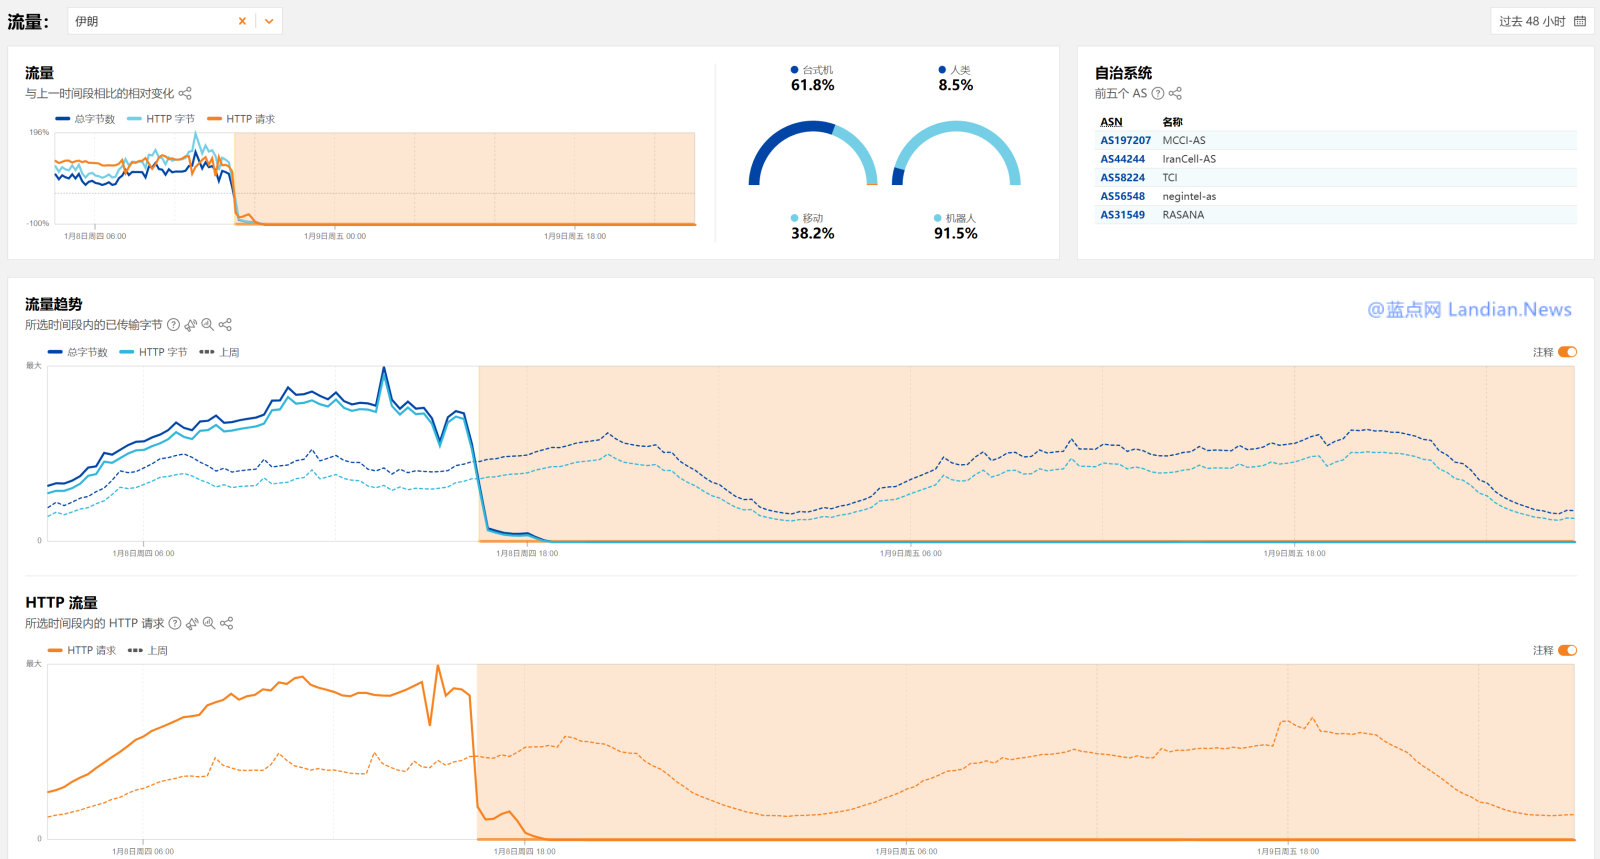Open magnifier explorer icon for HTTP 流量
Viewport: 1600px width, 859px height.
point(209,623)
